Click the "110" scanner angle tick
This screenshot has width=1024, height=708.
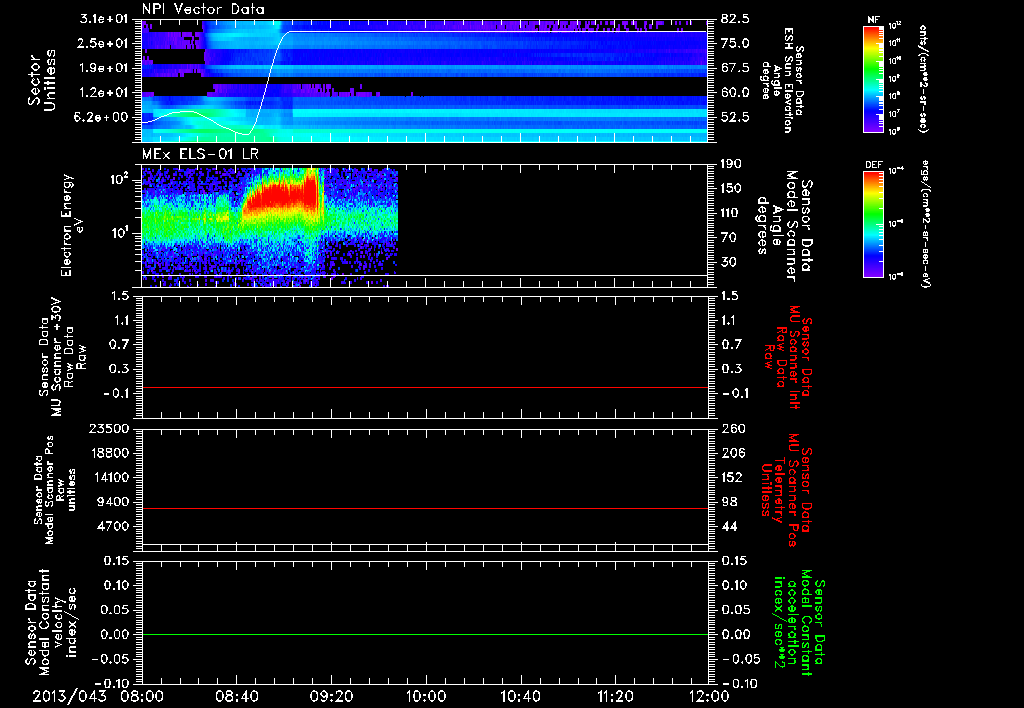tap(731, 213)
